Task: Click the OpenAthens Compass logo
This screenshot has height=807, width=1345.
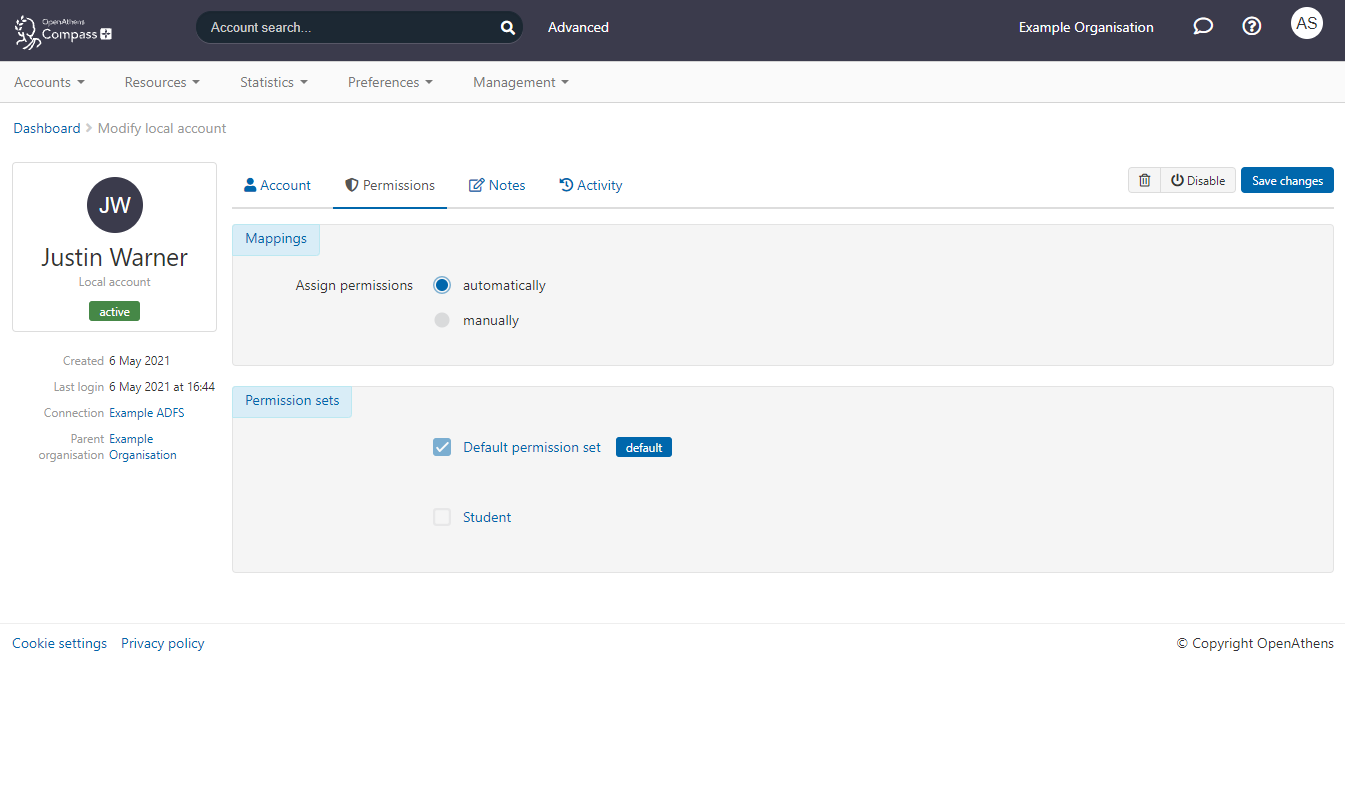Action: click(63, 30)
